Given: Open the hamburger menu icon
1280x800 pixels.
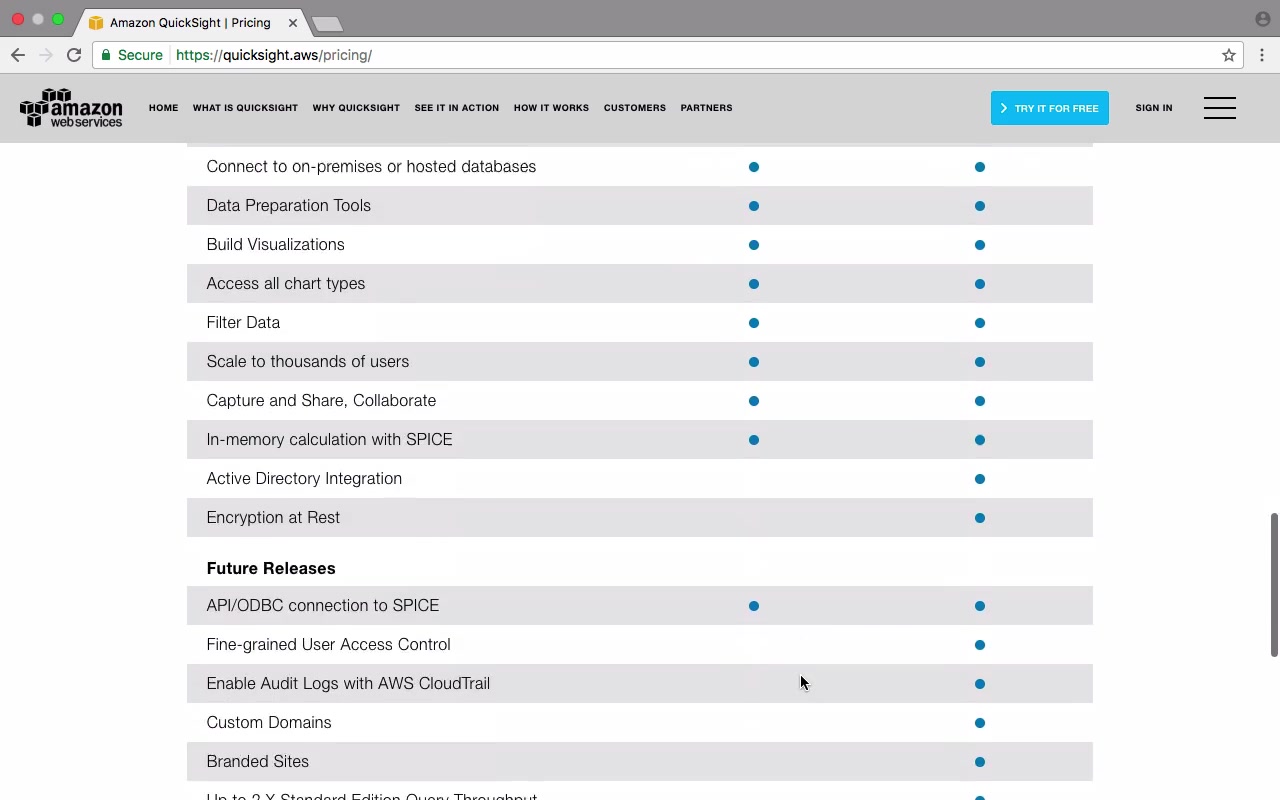Looking at the screenshot, I should pyautogui.click(x=1219, y=108).
